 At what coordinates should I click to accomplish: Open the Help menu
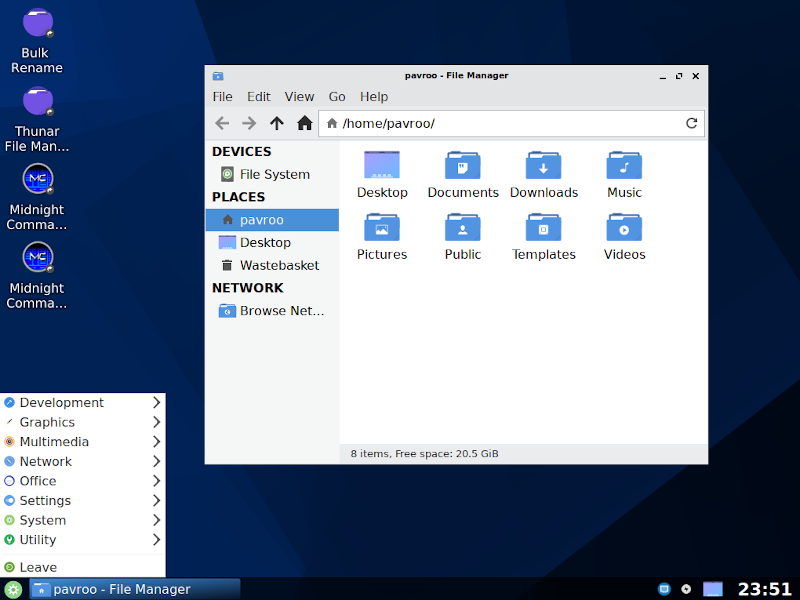coord(374,96)
